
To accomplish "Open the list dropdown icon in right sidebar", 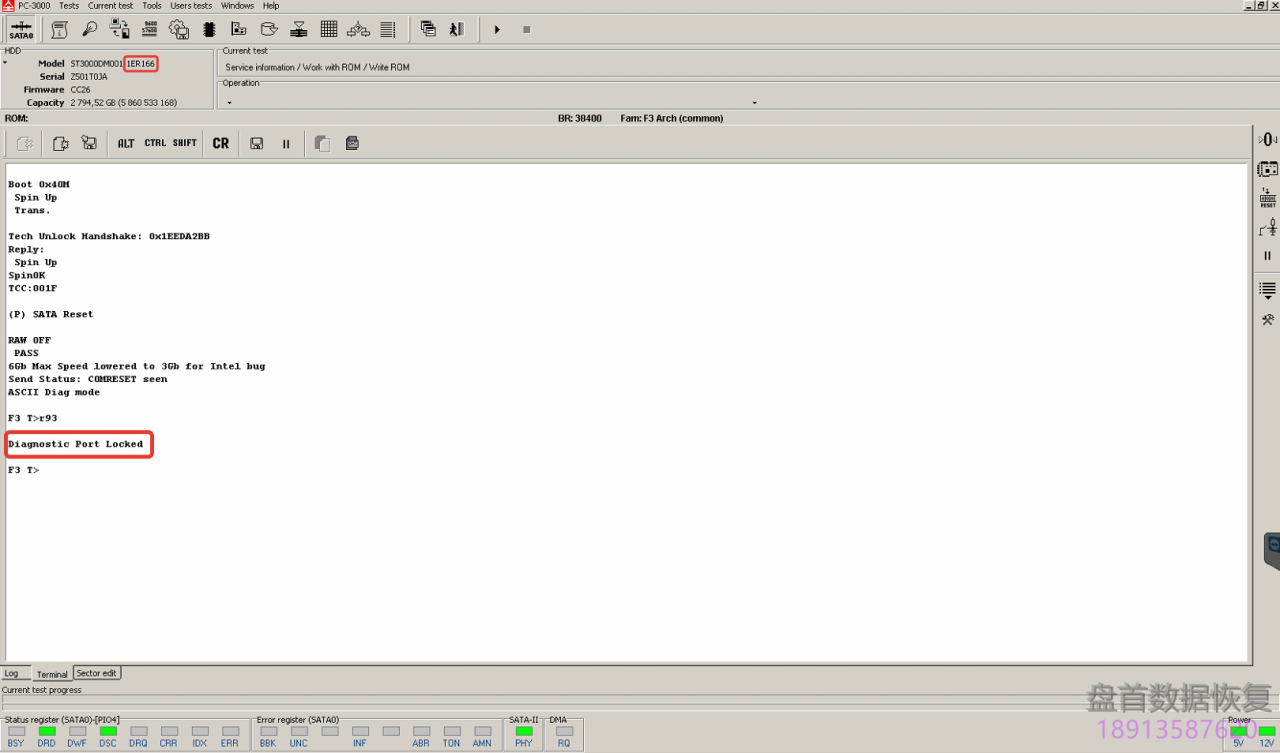I will point(1267,290).
